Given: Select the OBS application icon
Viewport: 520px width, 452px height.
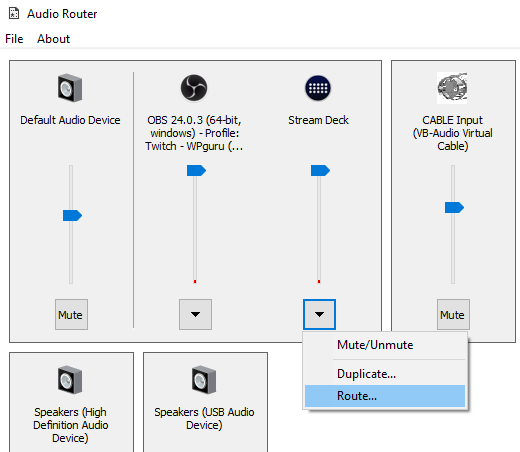Looking at the screenshot, I should (x=194, y=88).
